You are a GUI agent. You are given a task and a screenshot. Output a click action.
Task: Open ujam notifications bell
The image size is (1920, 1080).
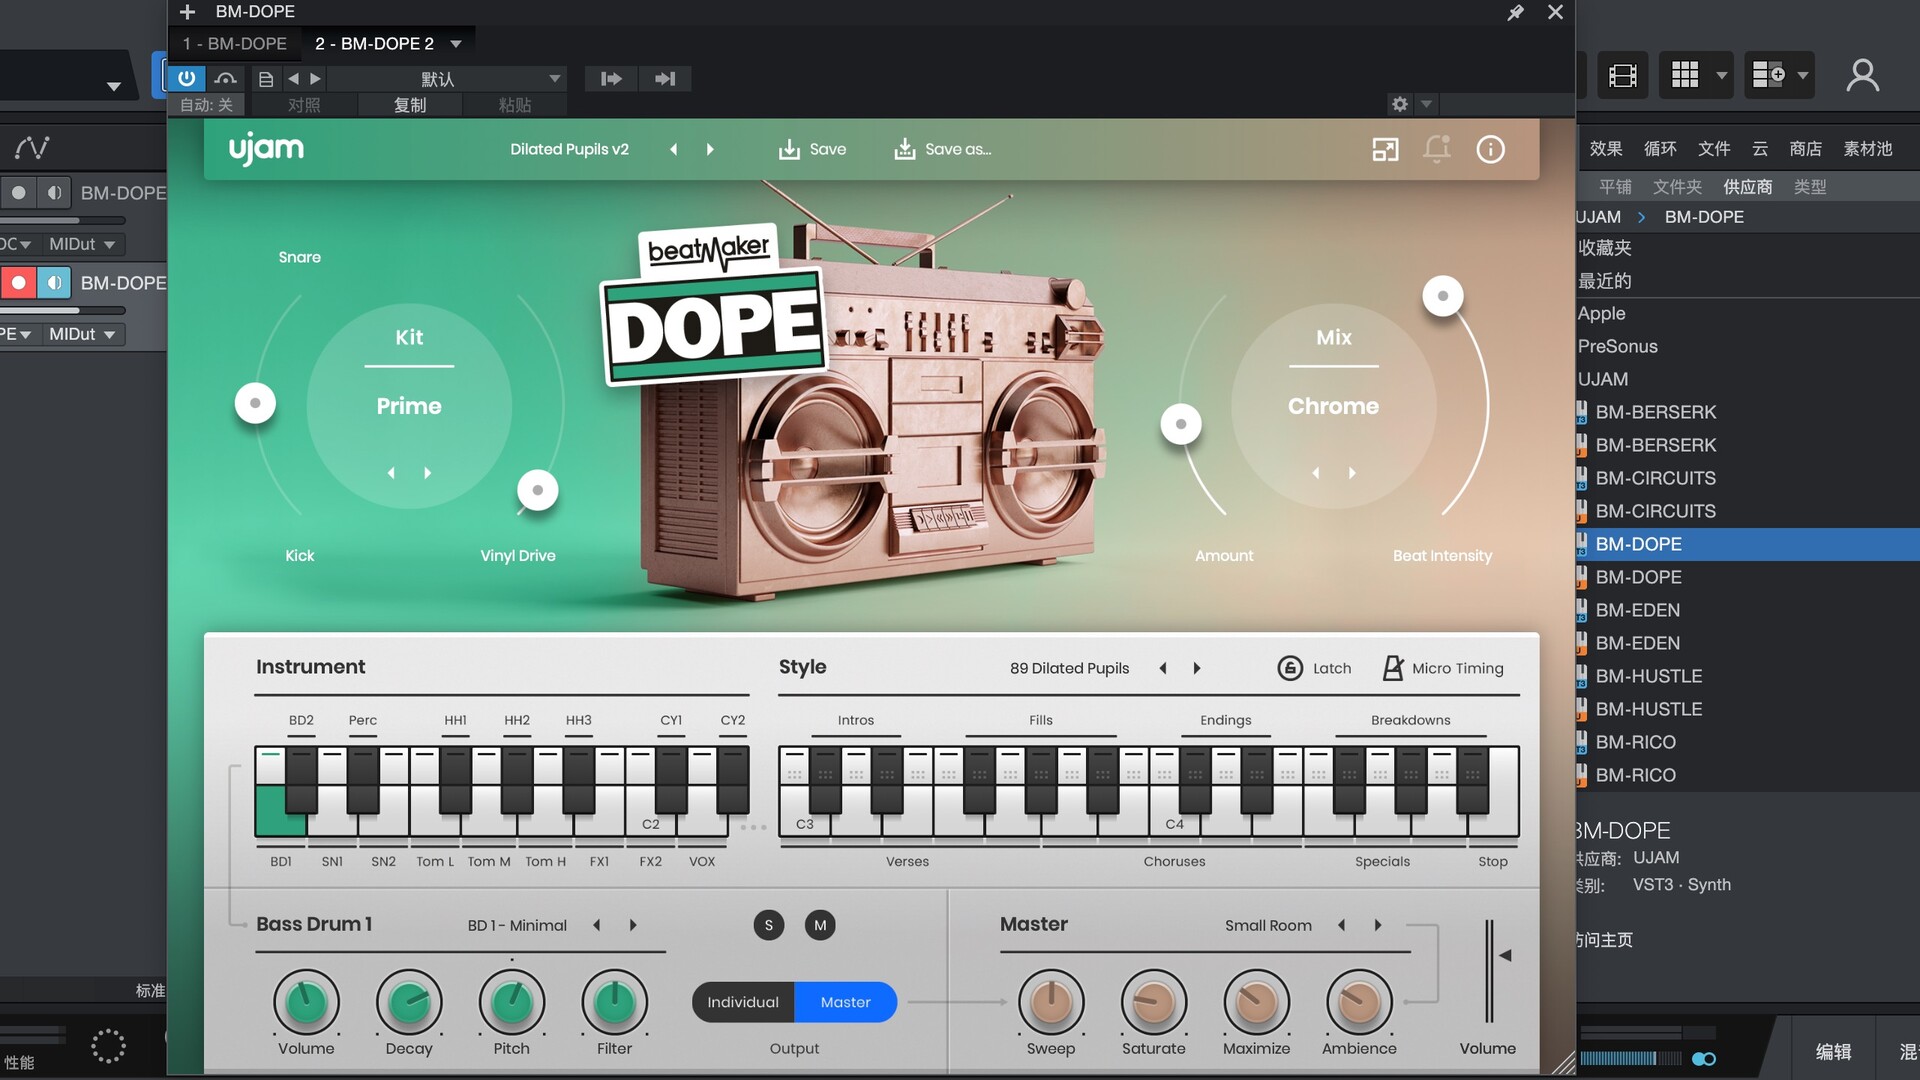[x=1437, y=149]
